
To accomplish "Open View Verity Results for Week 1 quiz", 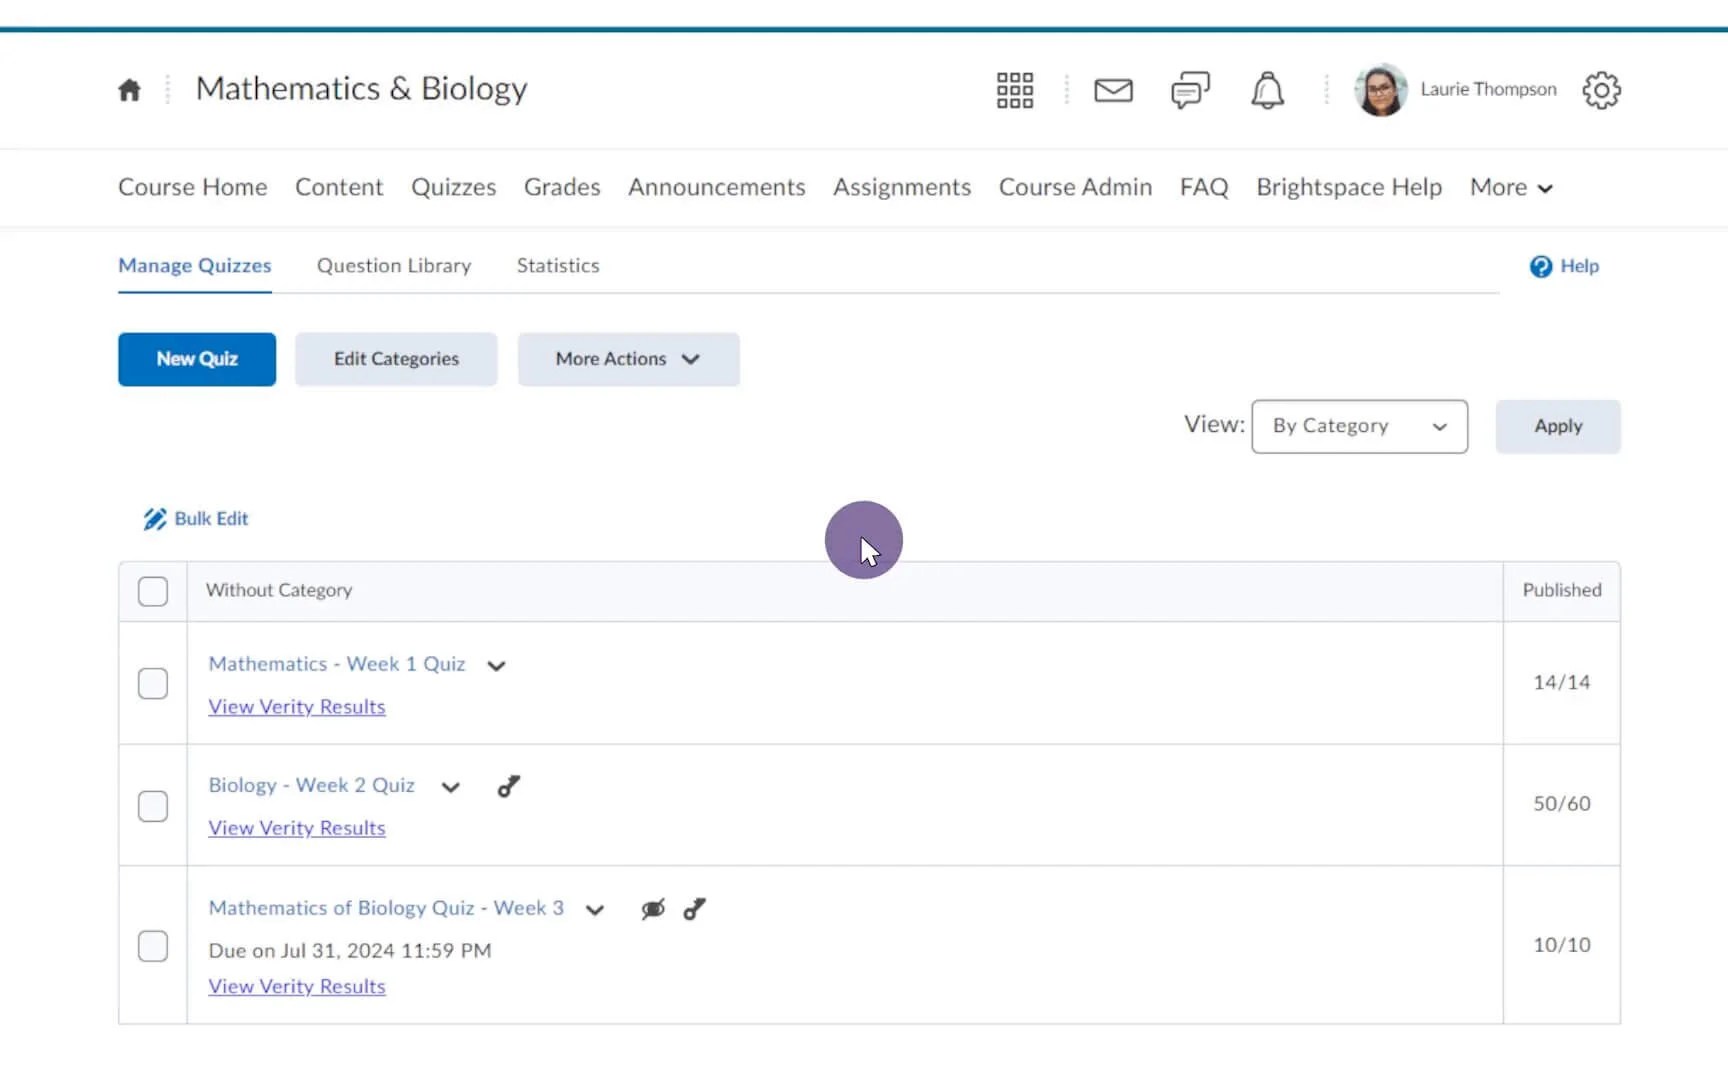I will point(296,706).
